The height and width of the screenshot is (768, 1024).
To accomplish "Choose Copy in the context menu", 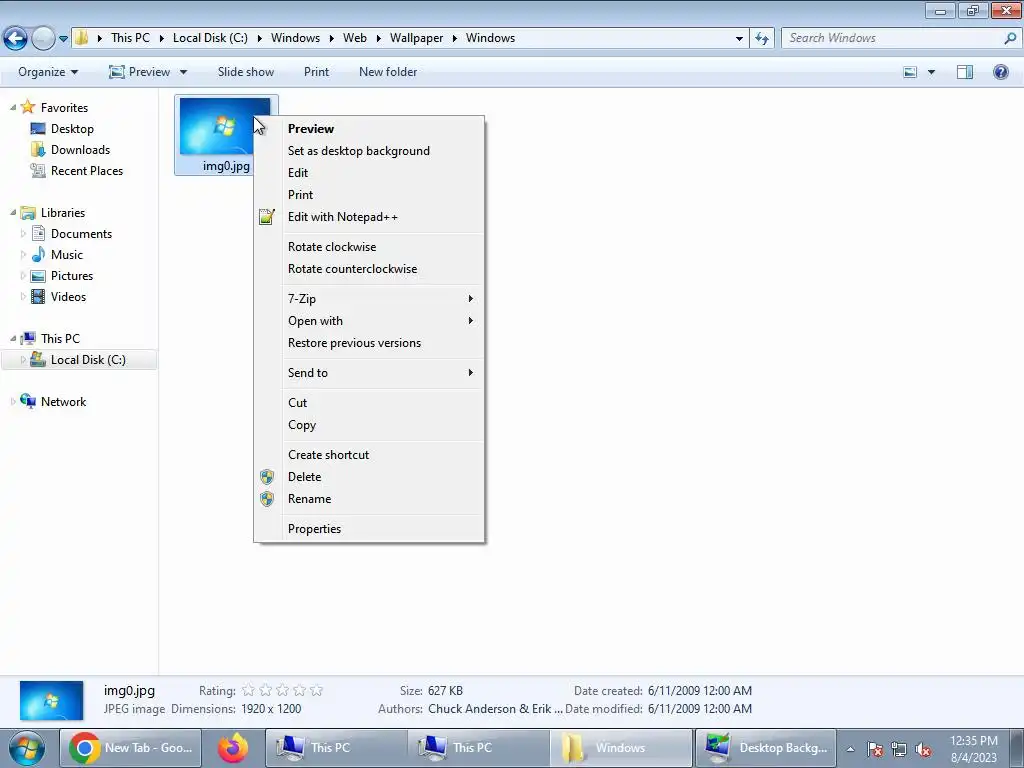I will [x=369, y=425].
